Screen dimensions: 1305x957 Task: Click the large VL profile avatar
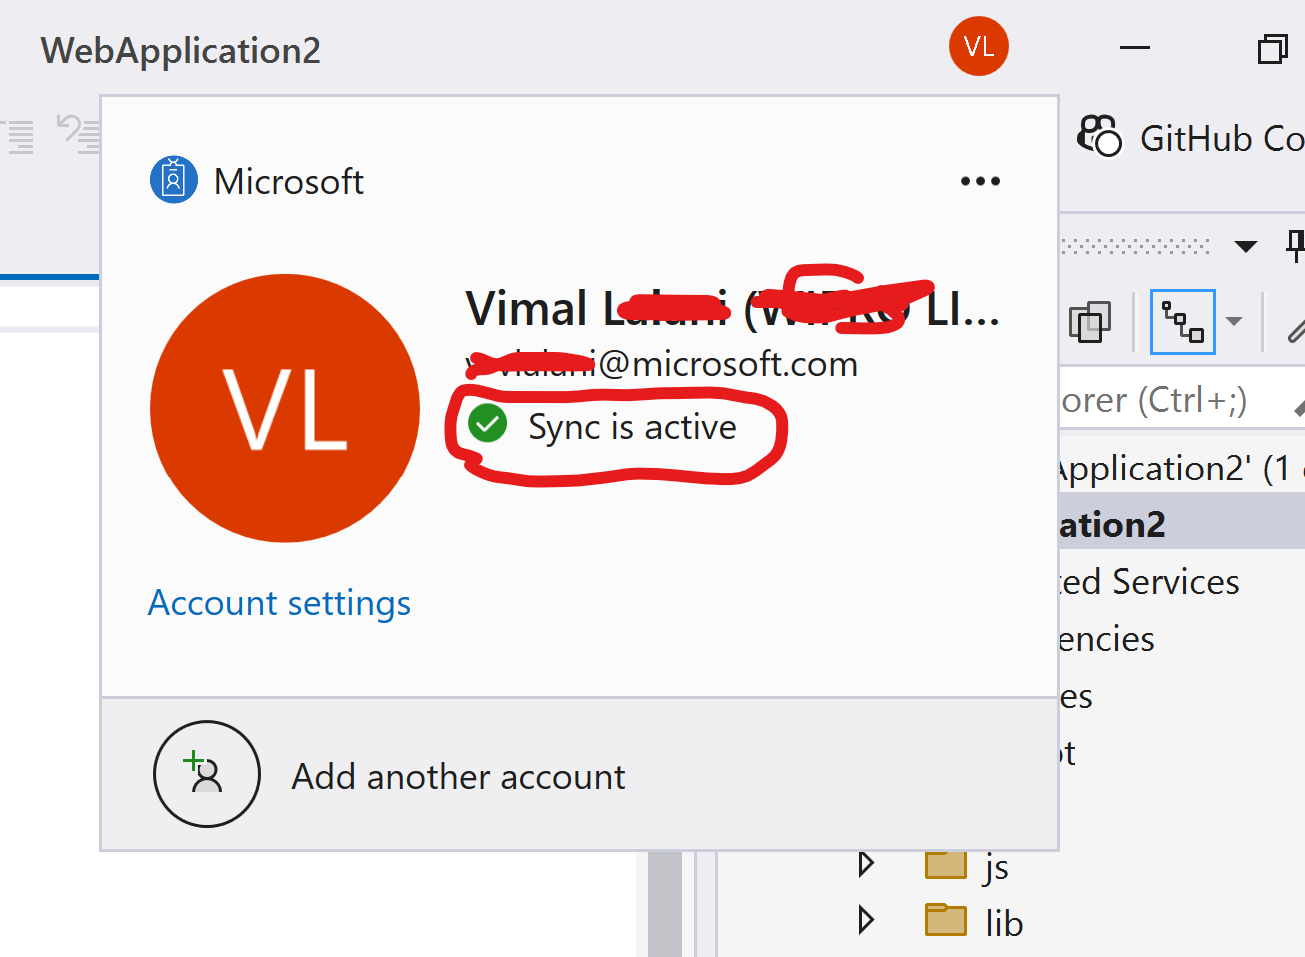pos(285,408)
